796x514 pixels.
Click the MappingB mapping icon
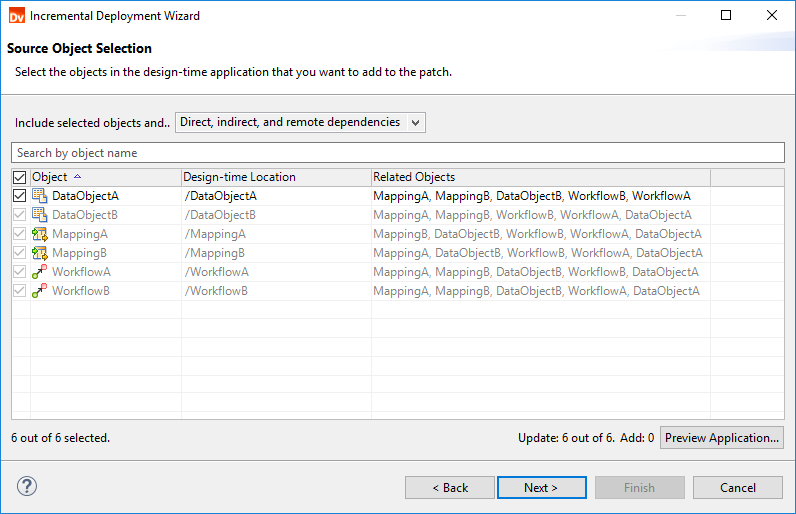[40, 253]
